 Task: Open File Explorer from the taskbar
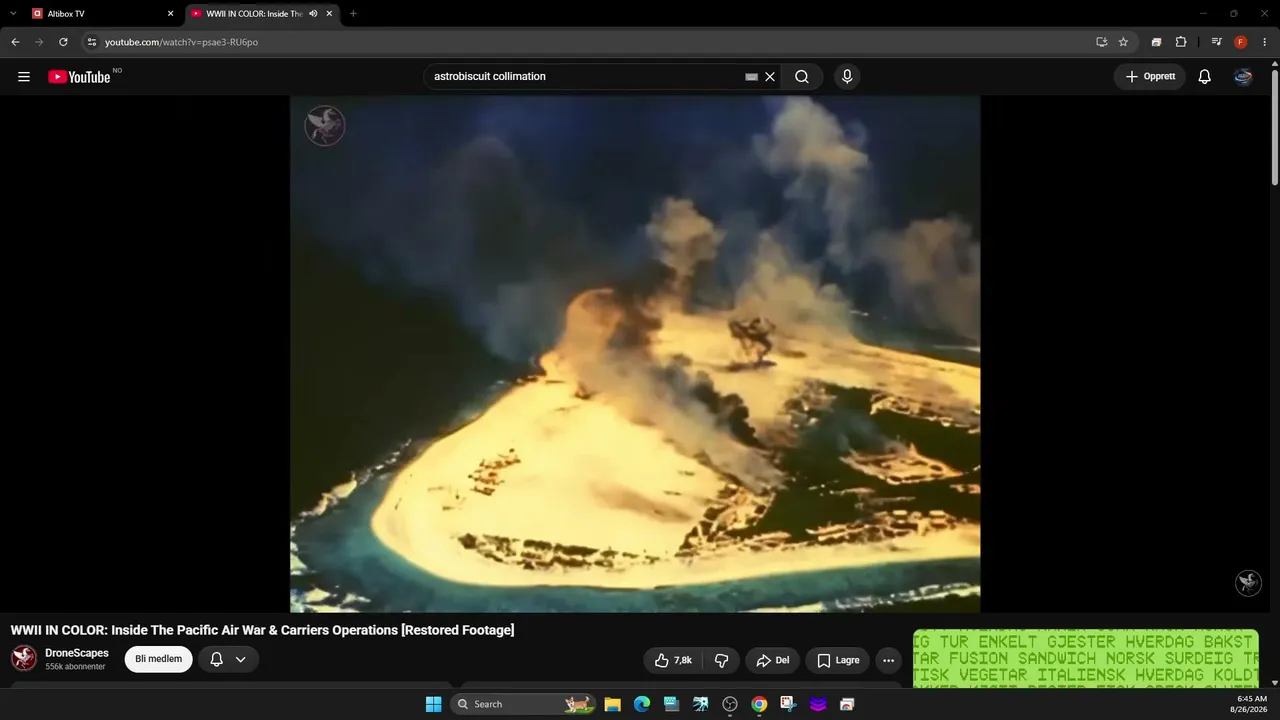(x=613, y=704)
